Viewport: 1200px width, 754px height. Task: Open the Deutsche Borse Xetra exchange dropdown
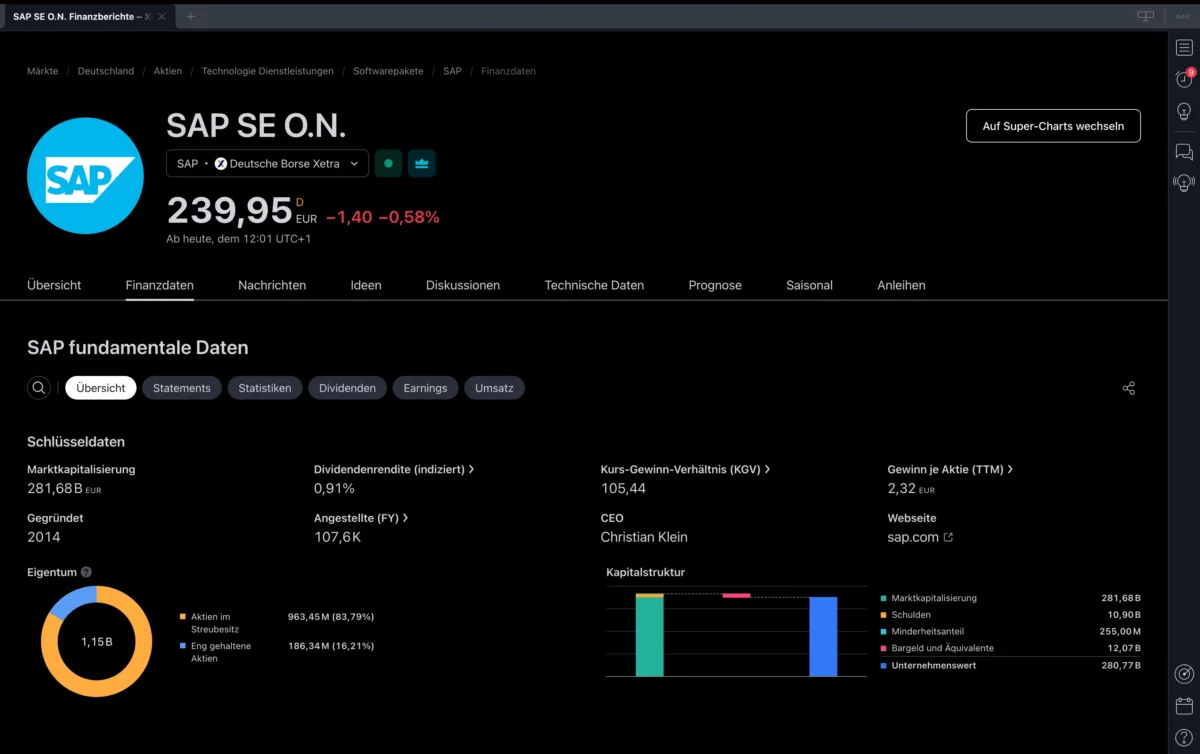pos(266,163)
